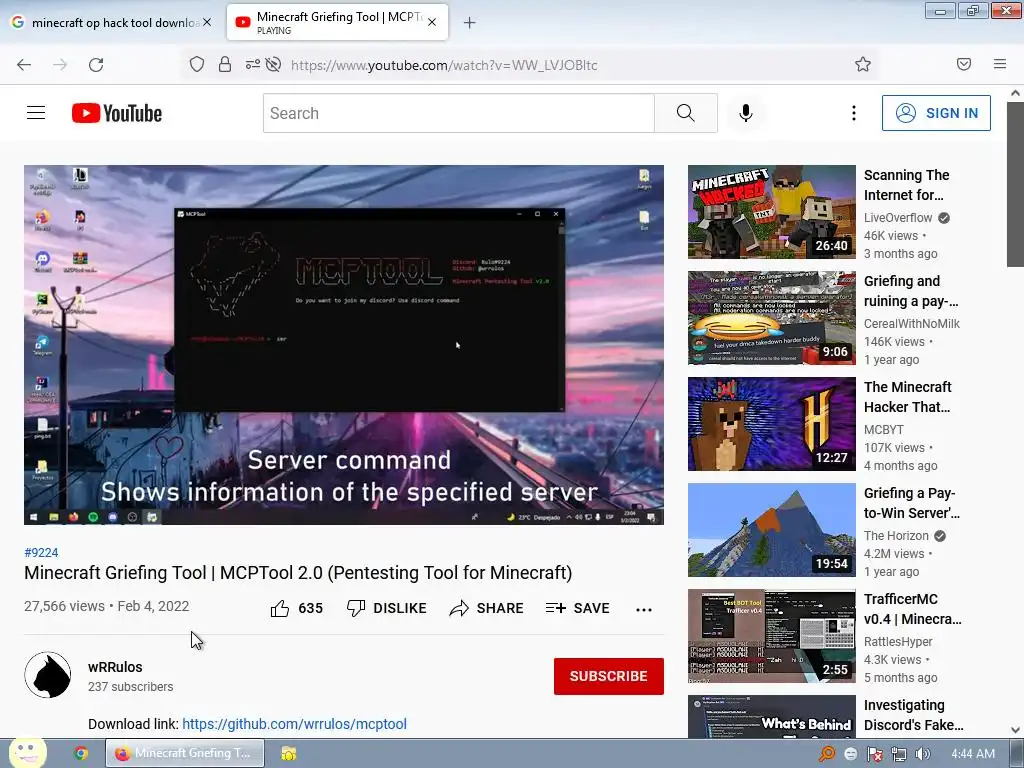
Task: Open the YouTube hamburger guide menu
Action: (36, 113)
